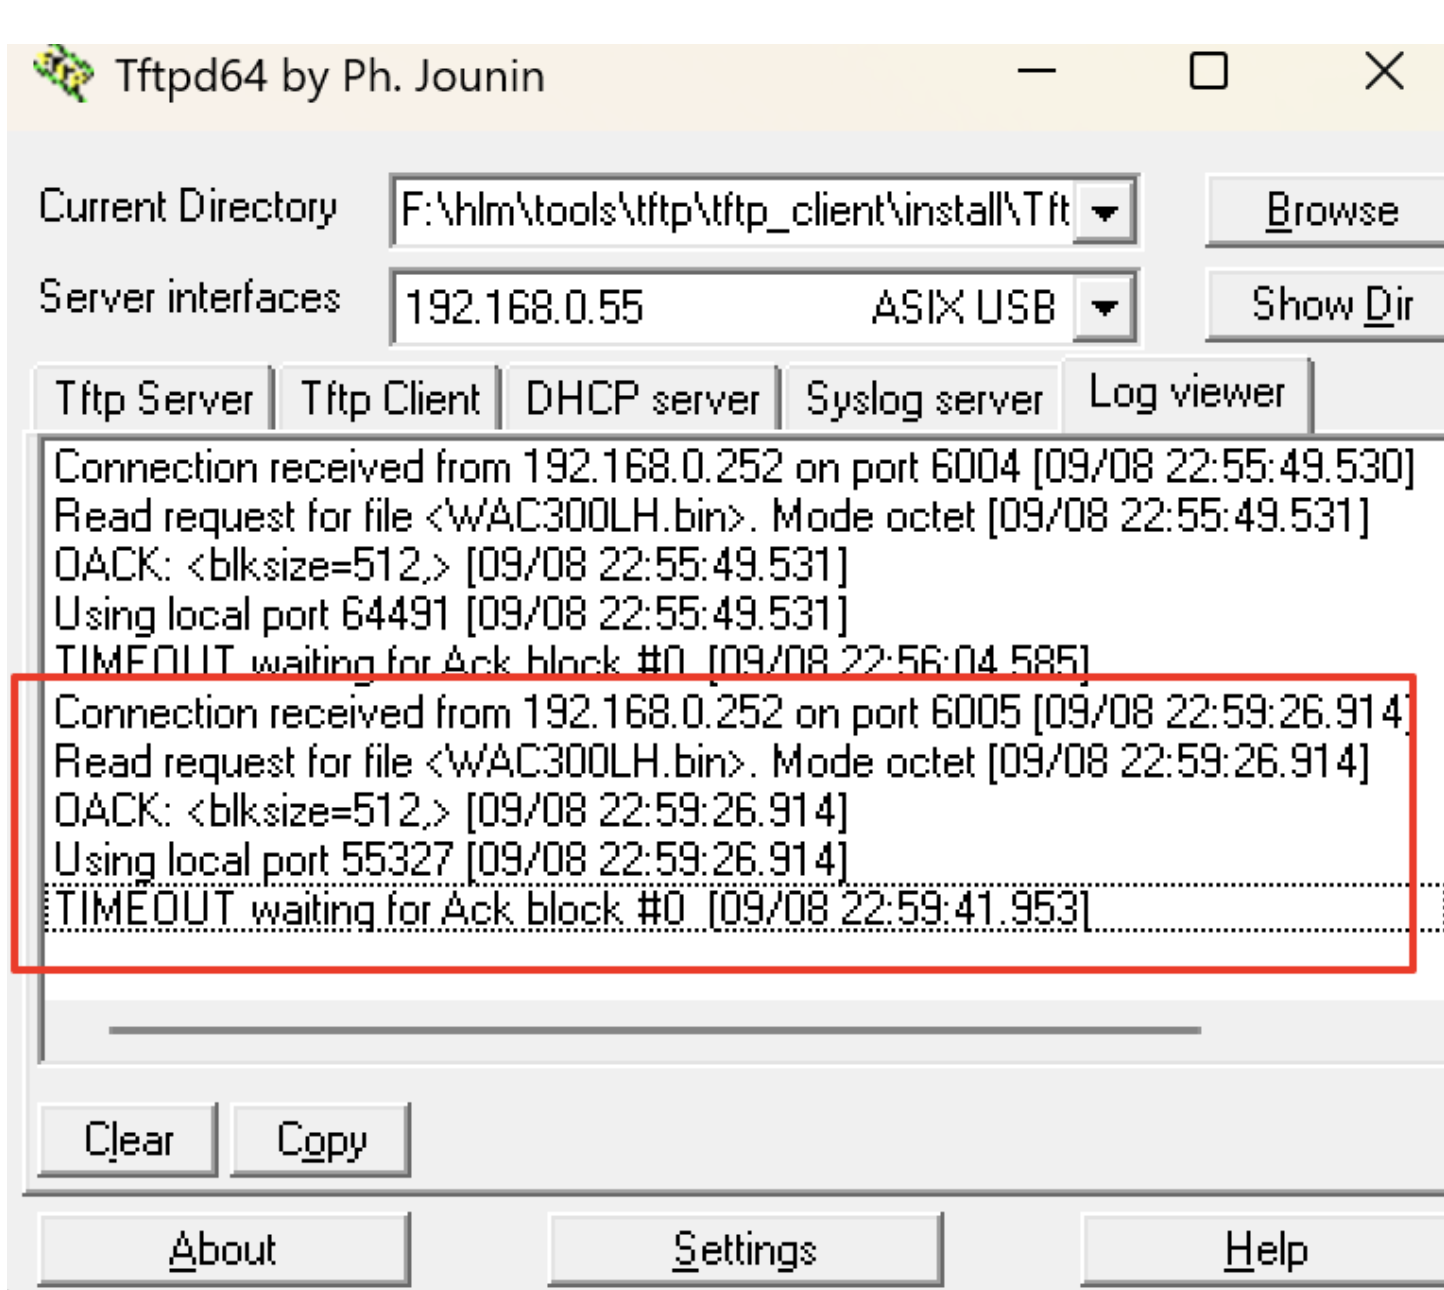Select Read request line timestamped 22:55:49.531
Screen dimensions: 1444x1290
(711, 516)
